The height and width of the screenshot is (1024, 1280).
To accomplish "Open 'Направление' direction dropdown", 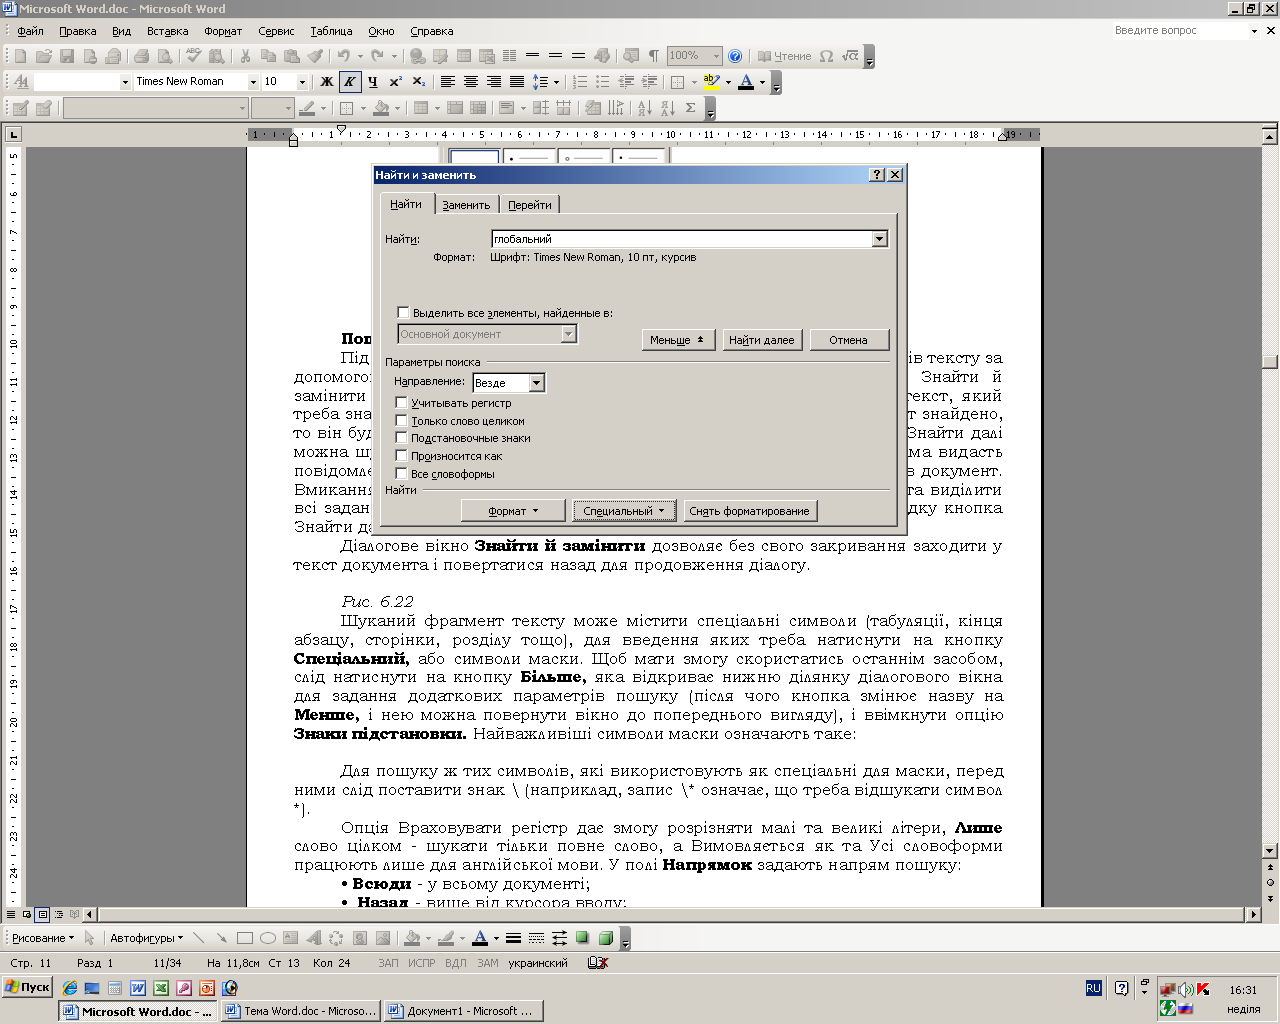I will (536, 383).
